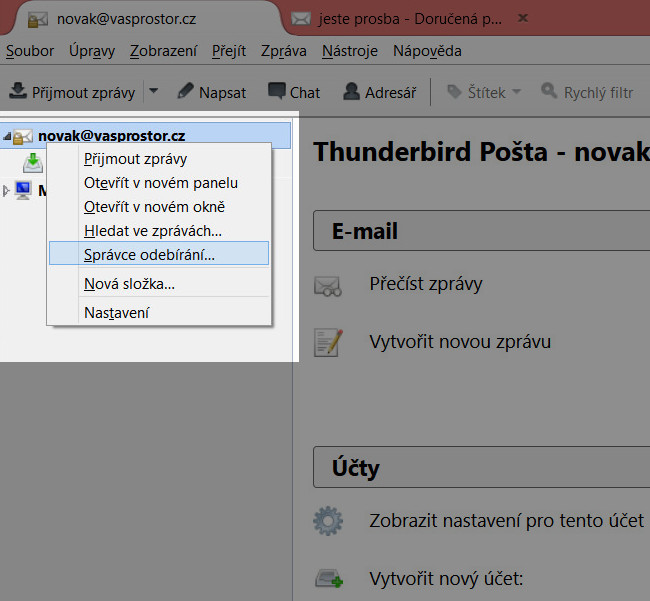Viewport: 650px width, 601px height.
Task: Click the account settings gear icon
Action: tap(328, 521)
